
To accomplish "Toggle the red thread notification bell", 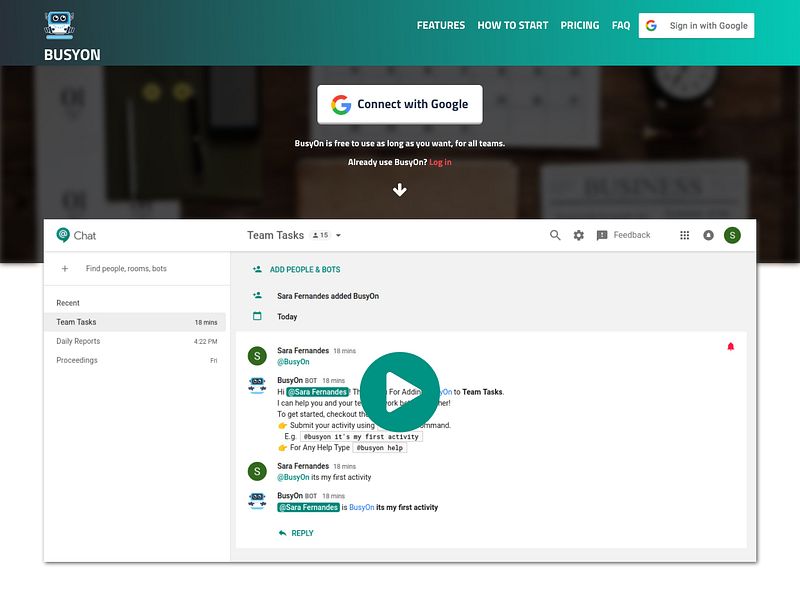I will pyautogui.click(x=730, y=346).
